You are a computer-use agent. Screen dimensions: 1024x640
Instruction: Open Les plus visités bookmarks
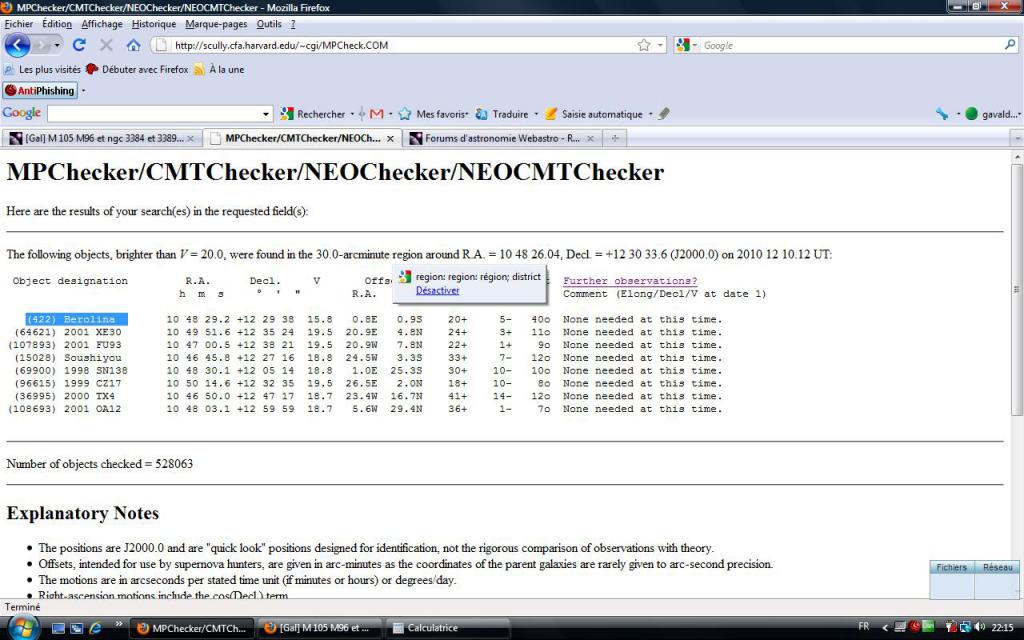coord(42,69)
